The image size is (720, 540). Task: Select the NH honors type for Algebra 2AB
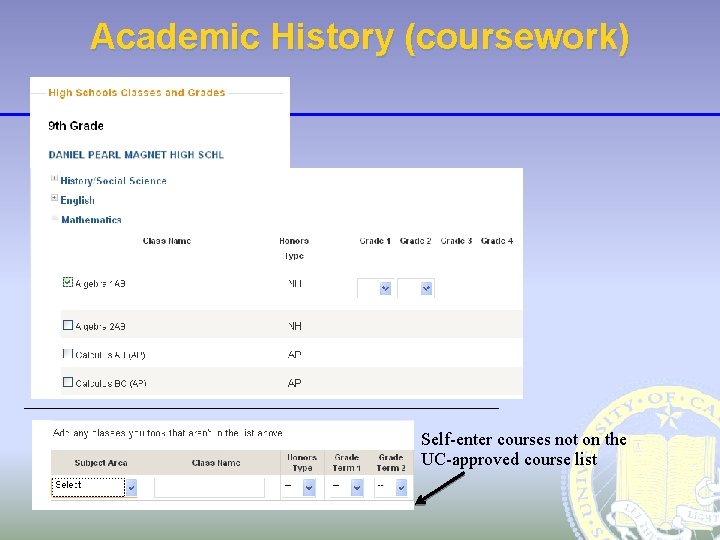click(x=294, y=326)
